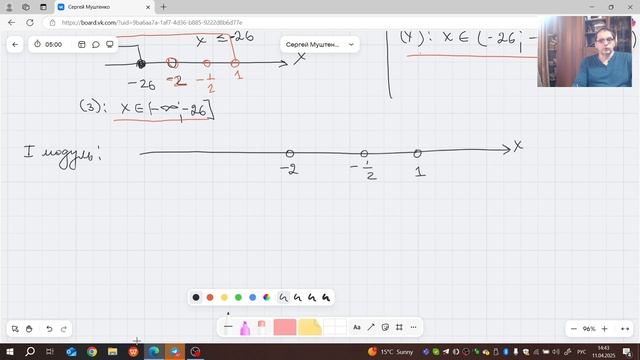The image size is (640, 360).
Task: Expand the Сергей Муштенко user dropdown
Action: [320, 44]
